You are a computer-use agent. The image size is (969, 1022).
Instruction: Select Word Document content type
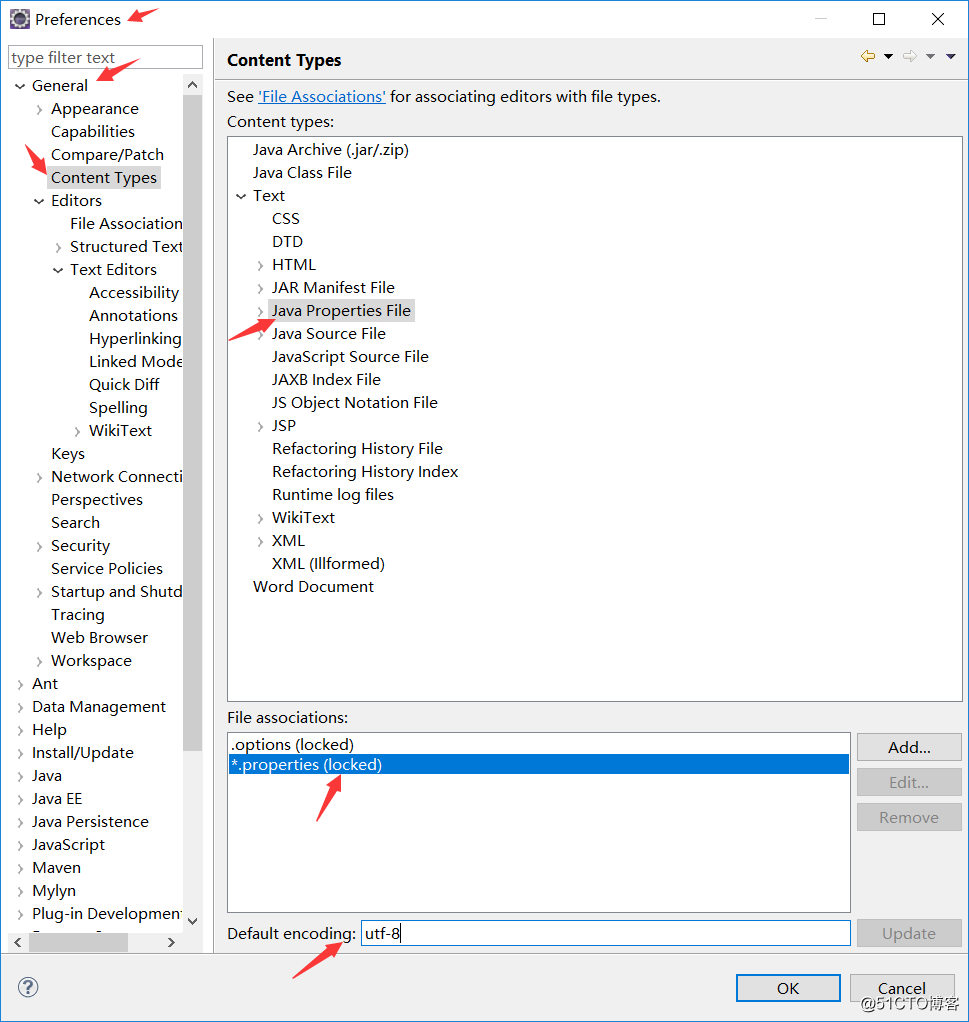(x=313, y=587)
